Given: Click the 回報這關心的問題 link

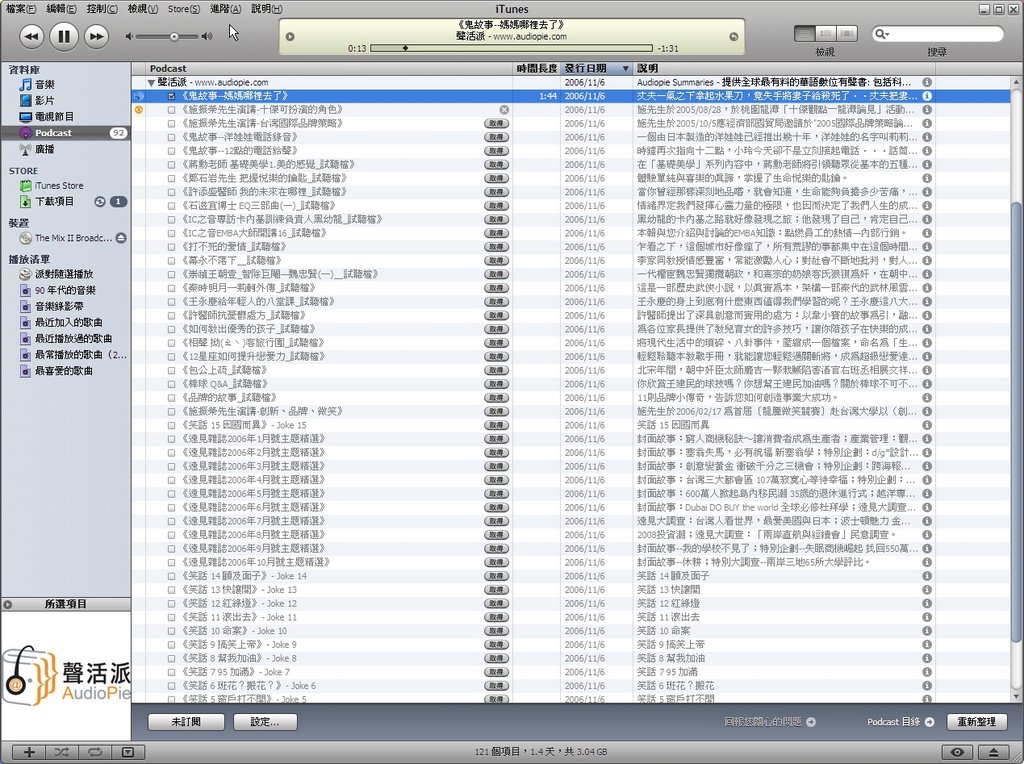Looking at the screenshot, I should point(769,722).
